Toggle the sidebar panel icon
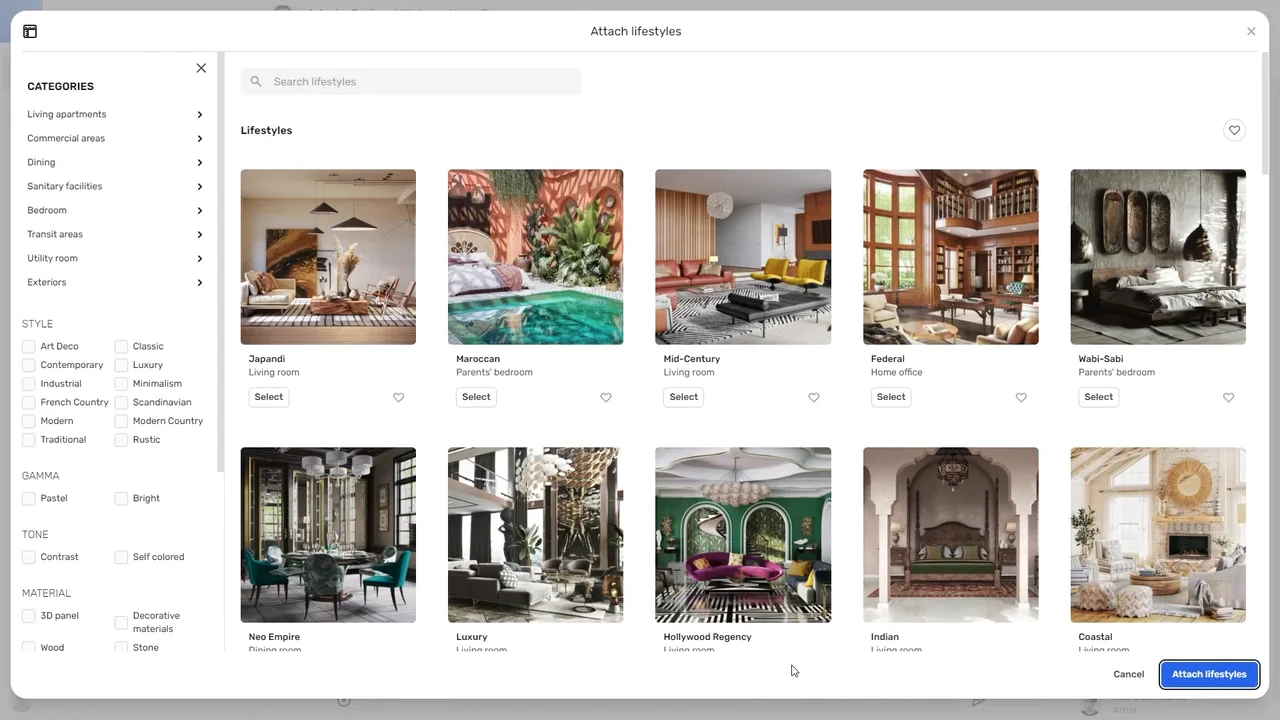The image size is (1280, 720). coord(30,31)
